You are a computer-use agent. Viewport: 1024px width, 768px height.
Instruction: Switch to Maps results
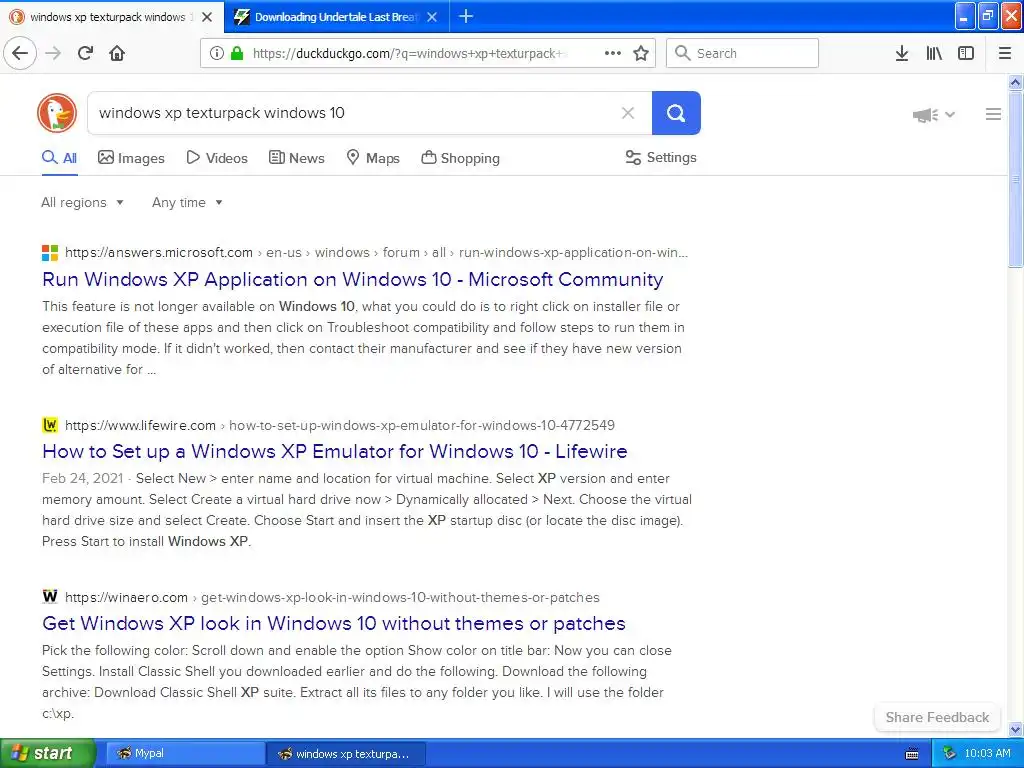(373, 158)
